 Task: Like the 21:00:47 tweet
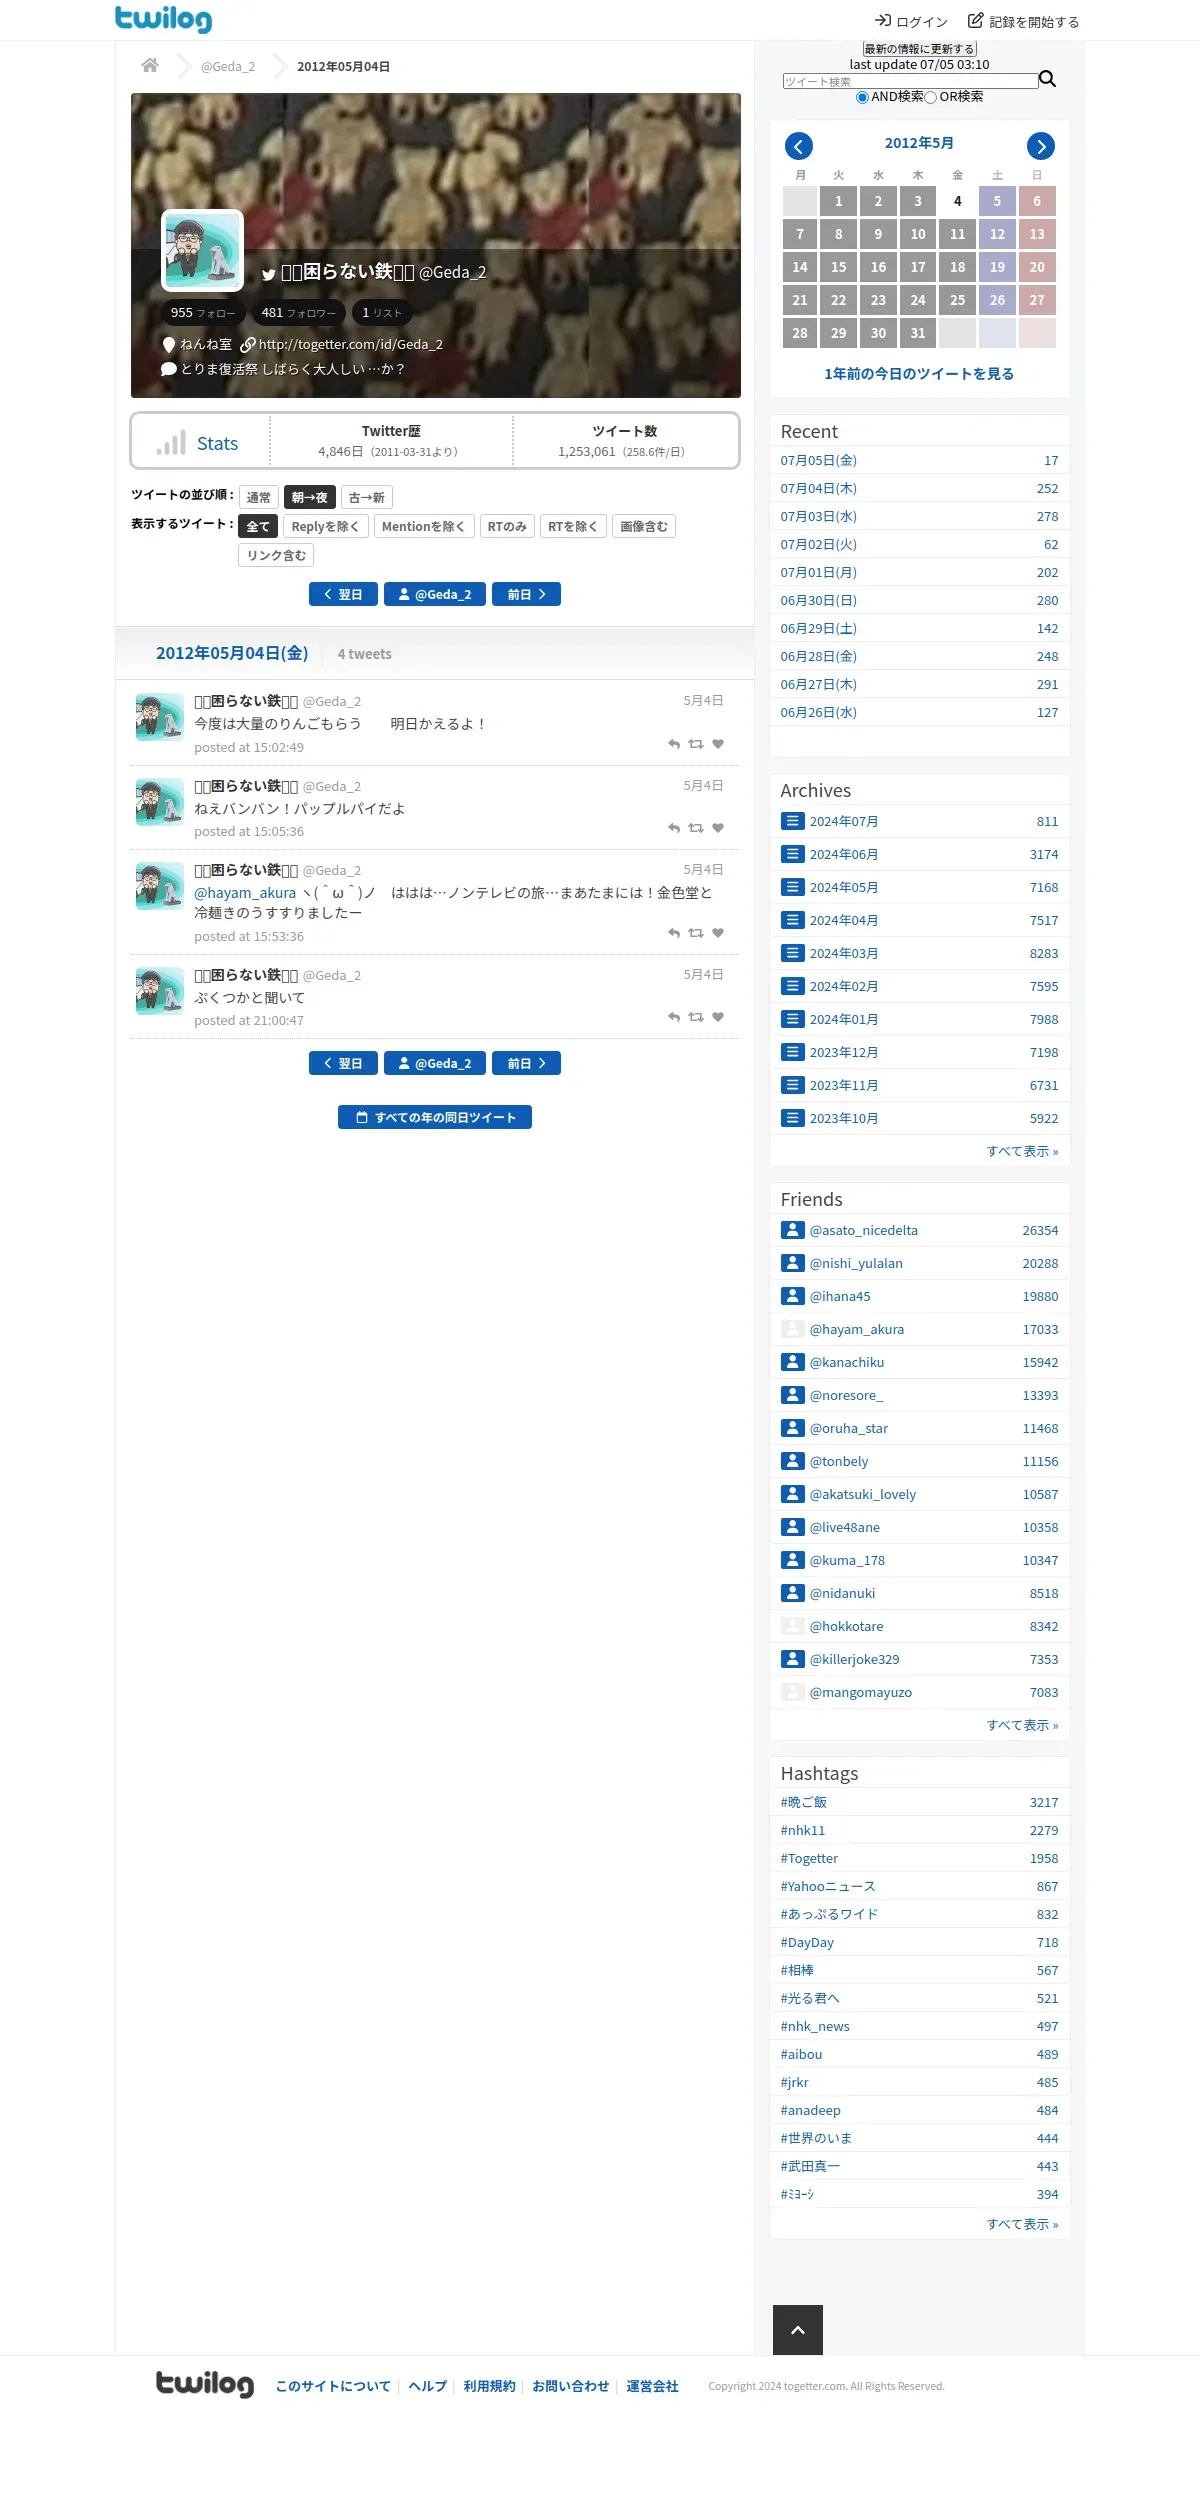click(718, 1017)
